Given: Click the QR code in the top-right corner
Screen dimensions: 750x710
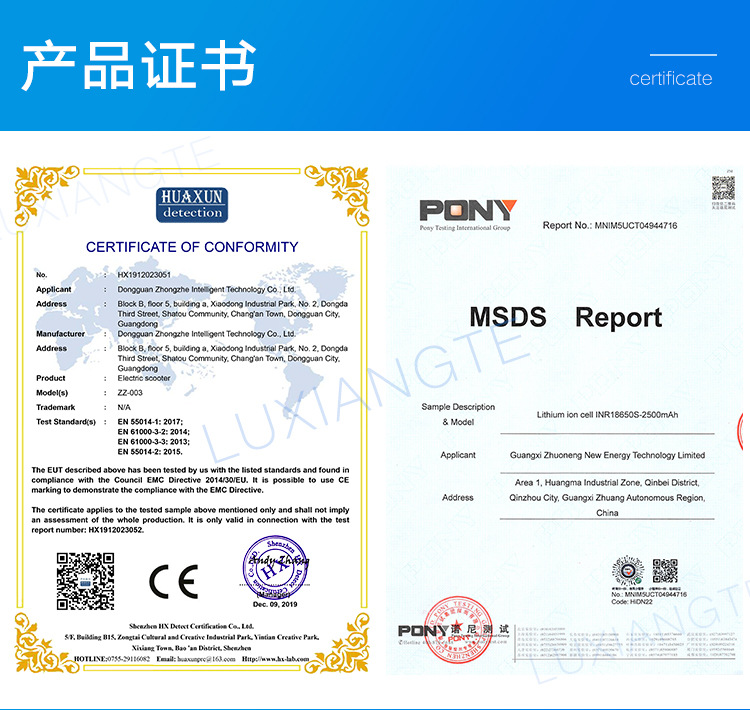Looking at the screenshot, I should coord(723,187).
